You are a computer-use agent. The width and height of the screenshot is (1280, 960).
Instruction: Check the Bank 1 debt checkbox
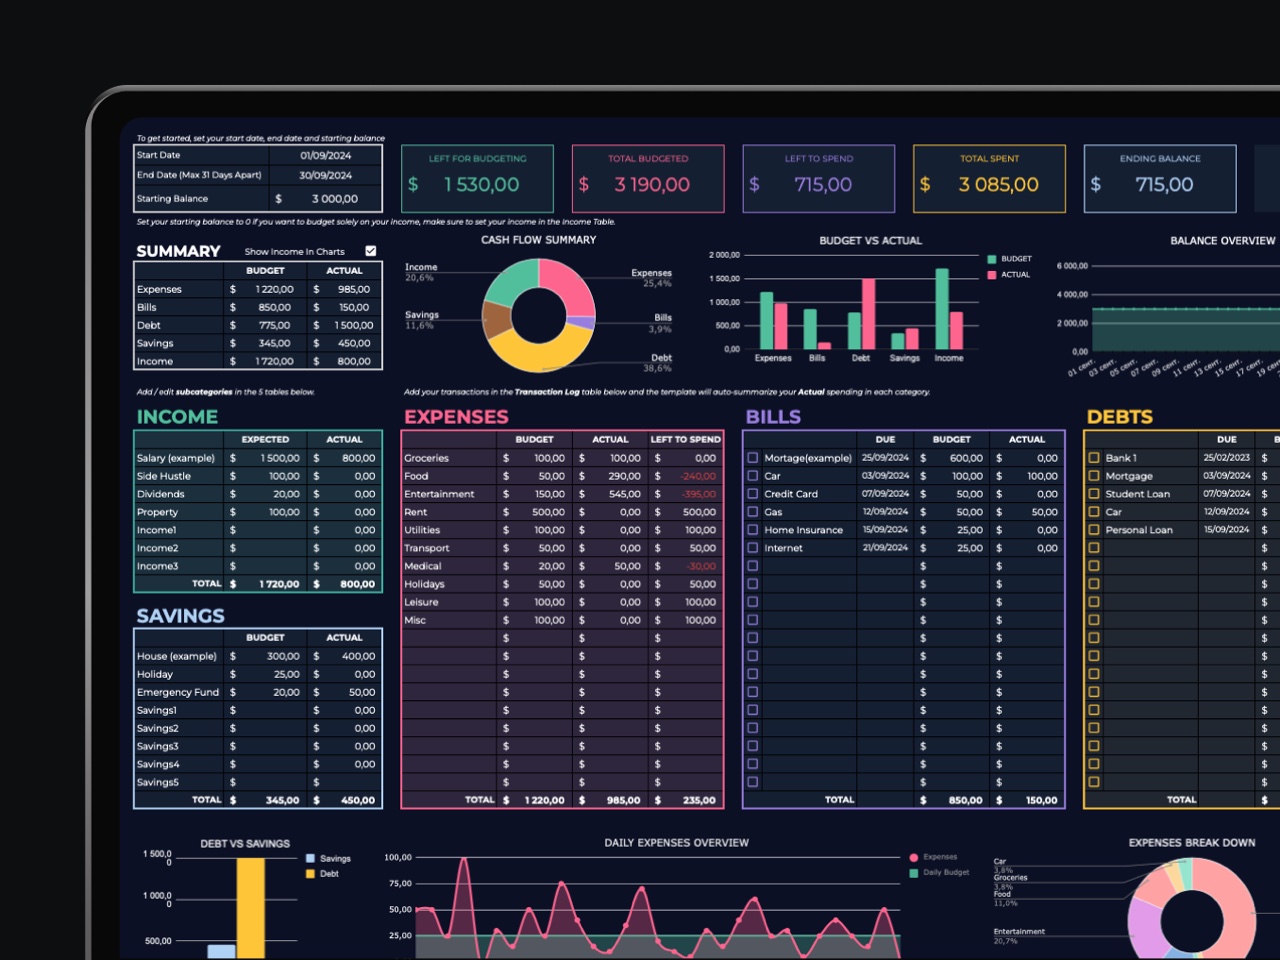tap(1094, 458)
